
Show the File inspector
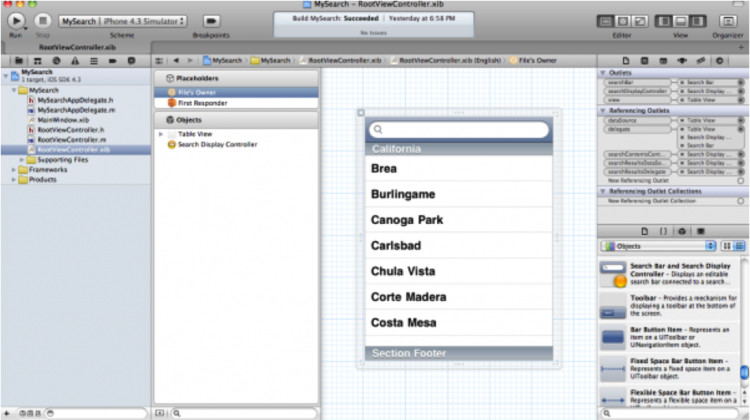click(626, 61)
